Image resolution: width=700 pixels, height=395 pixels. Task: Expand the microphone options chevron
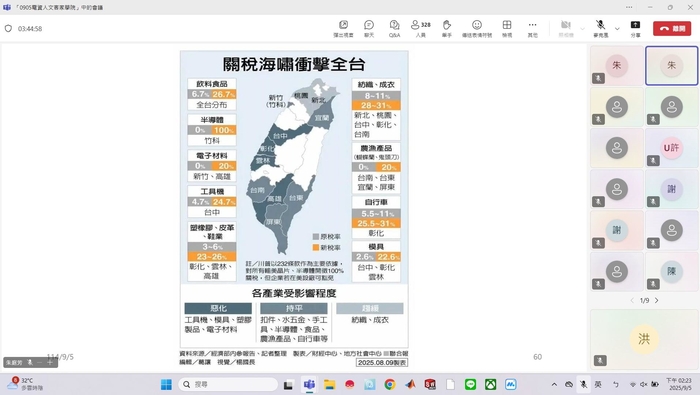[617, 29]
